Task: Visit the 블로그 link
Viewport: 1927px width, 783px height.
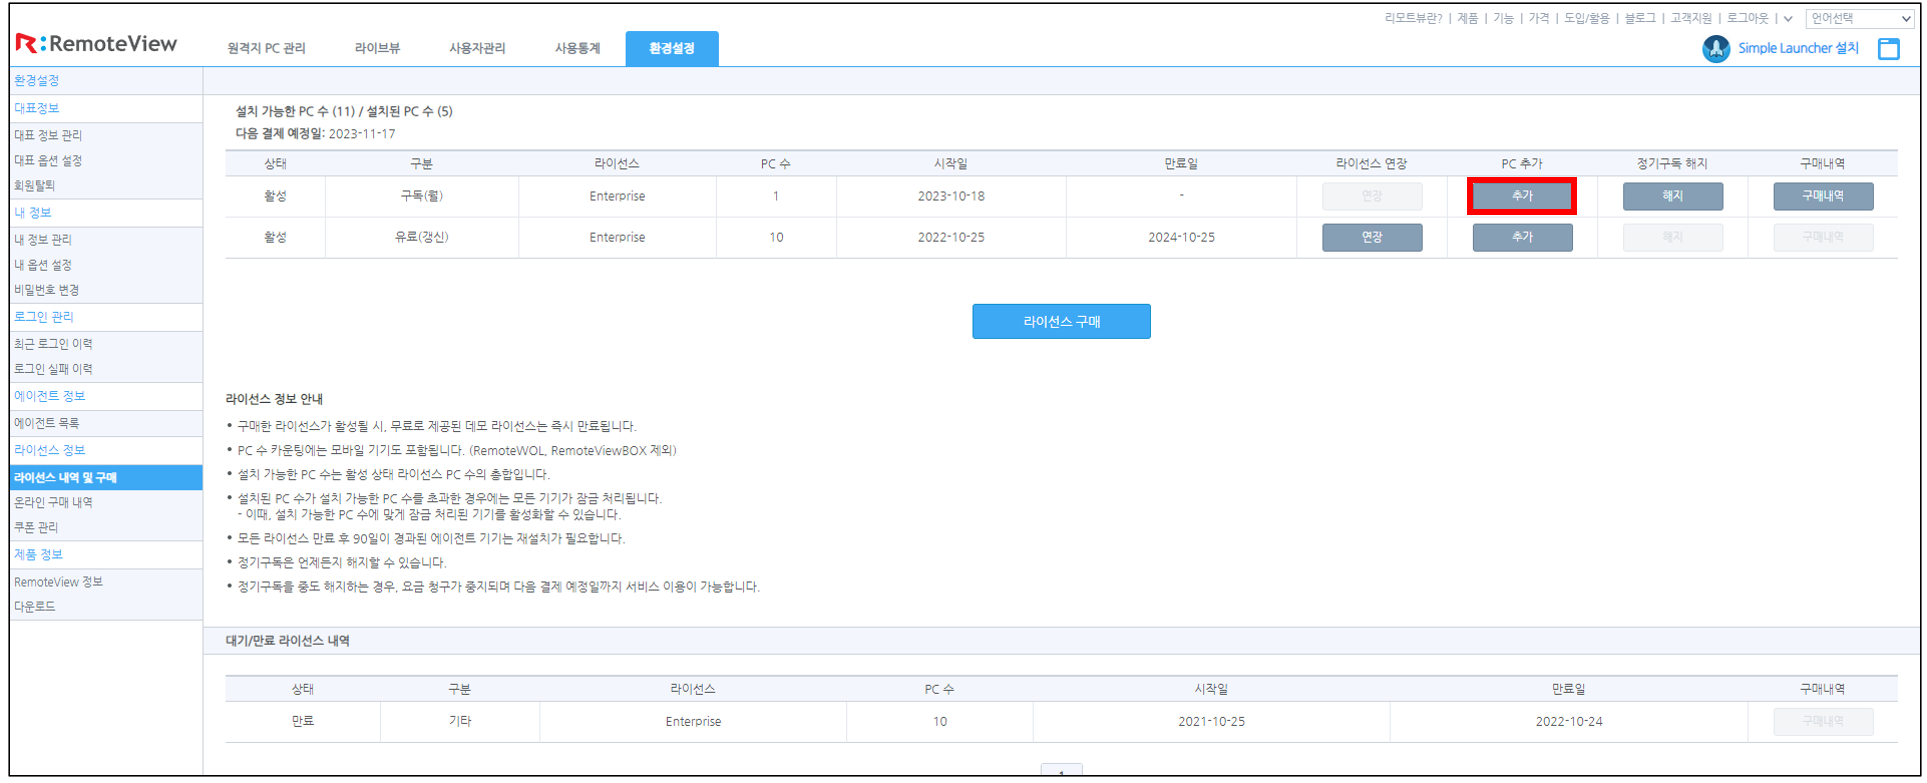Action: pyautogui.click(x=1640, y=18)
